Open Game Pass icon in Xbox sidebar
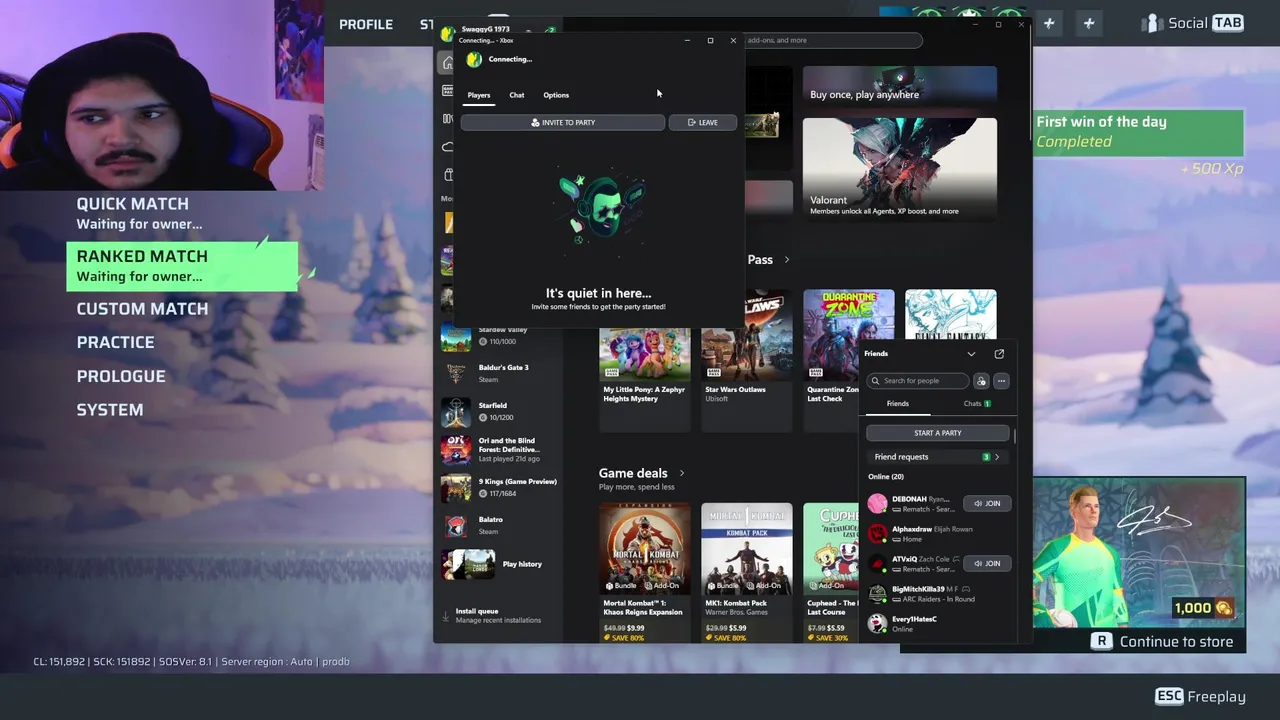The image size is (1280, 720). (447, 91)
